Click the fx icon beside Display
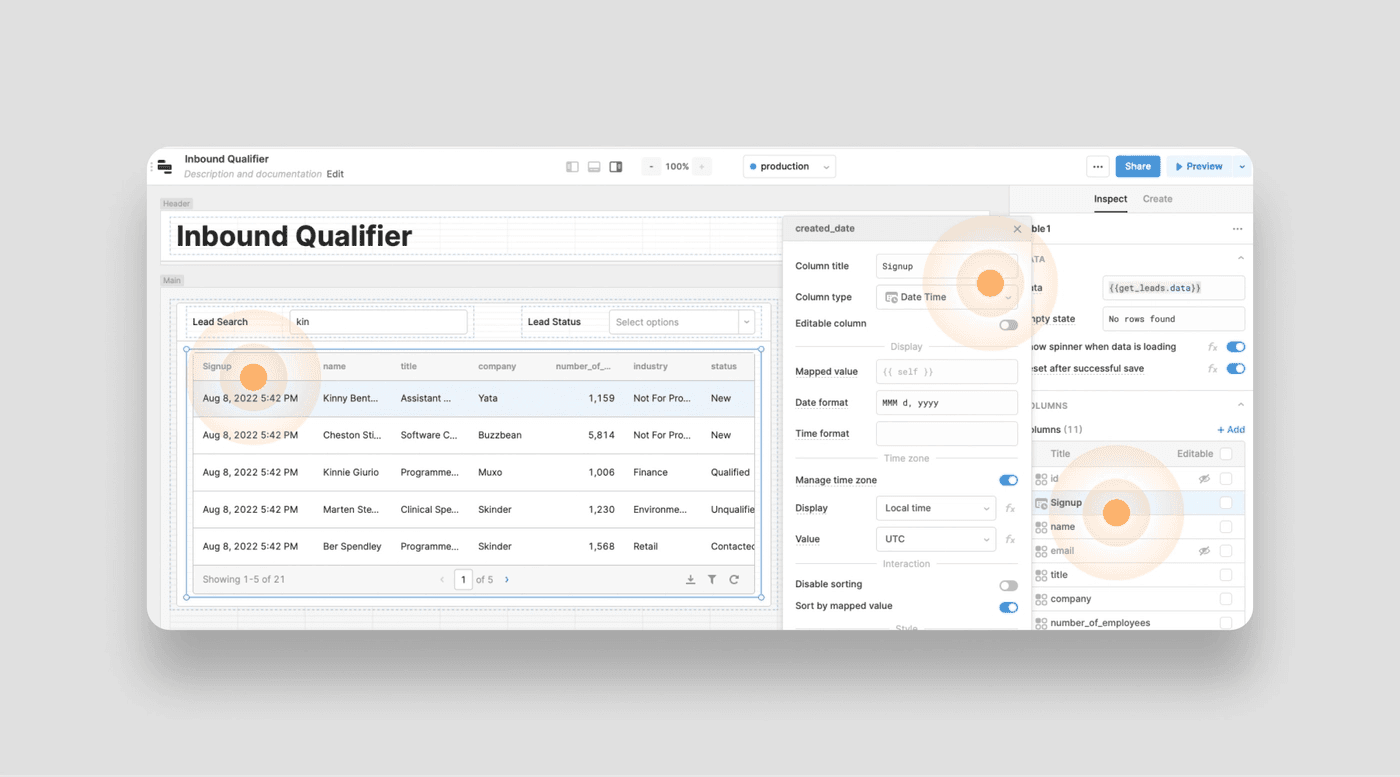Screen dimensions: 1400x777 1010,509
